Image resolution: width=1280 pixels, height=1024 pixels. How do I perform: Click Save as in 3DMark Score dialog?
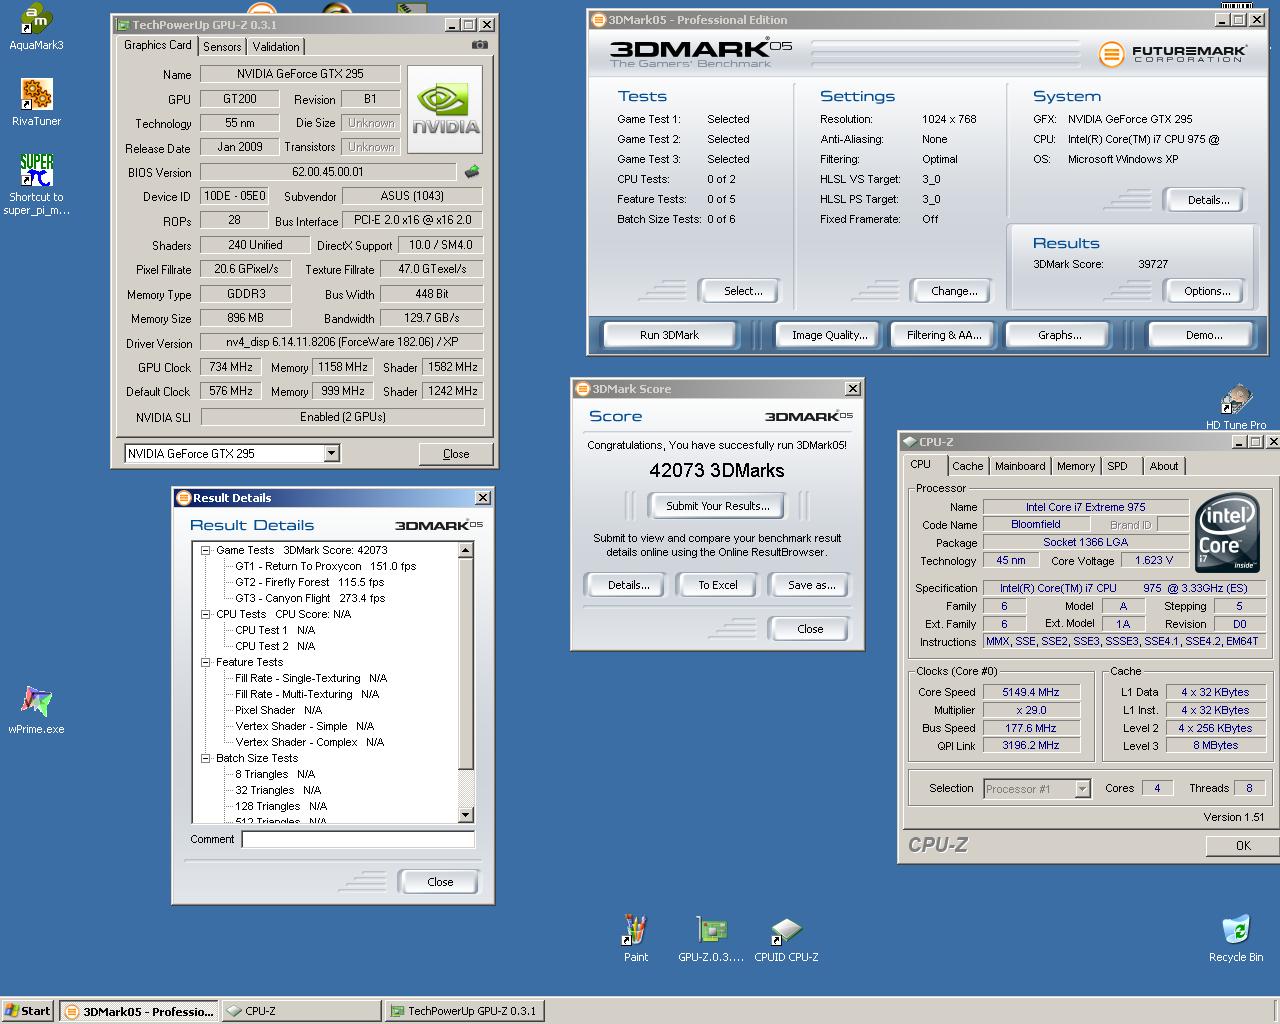click(x=811, y=585)
